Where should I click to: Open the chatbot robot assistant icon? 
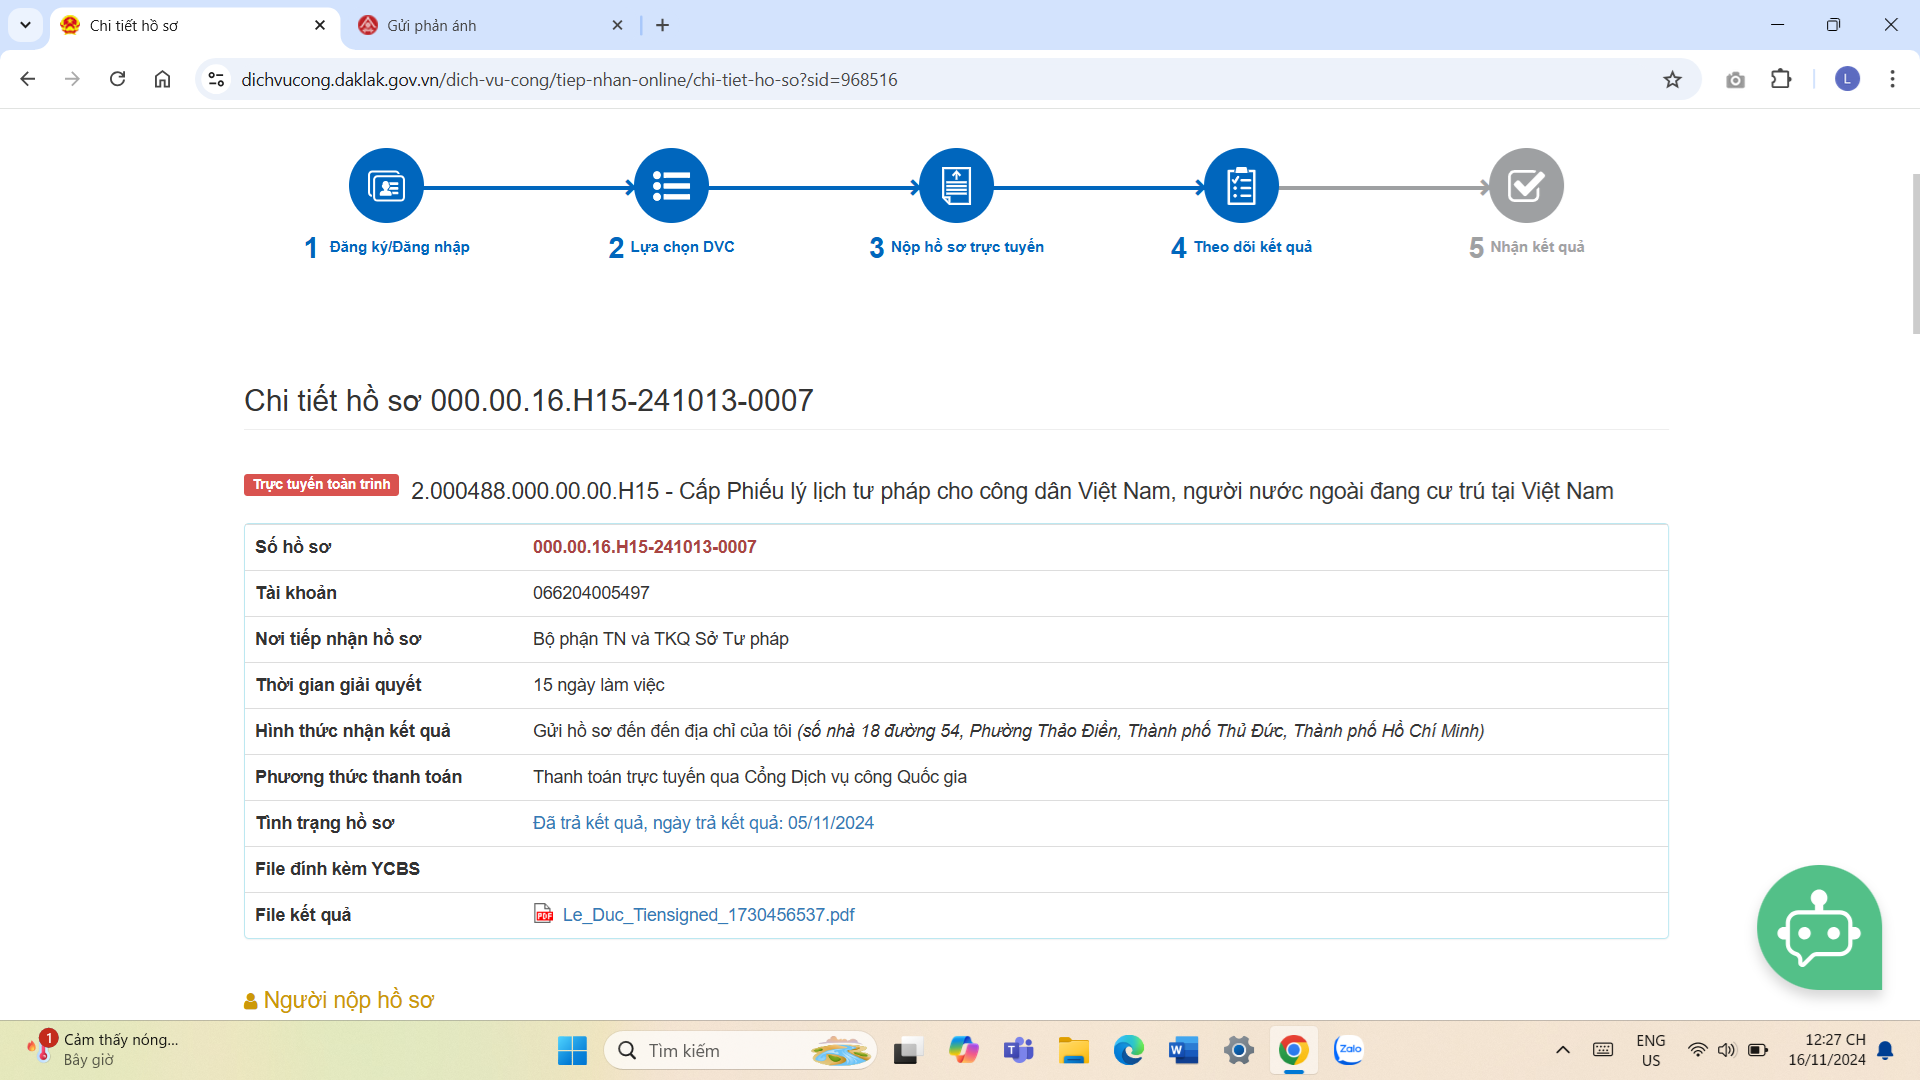click(1818, 928)
